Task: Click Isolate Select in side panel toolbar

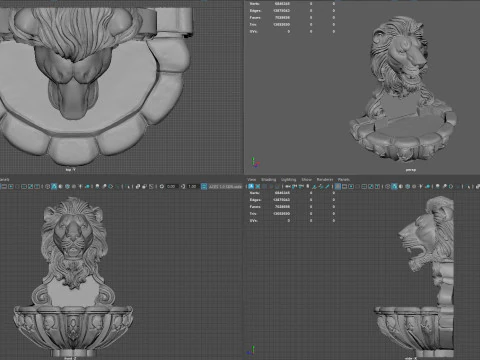Action: click(x=469, y=186)
